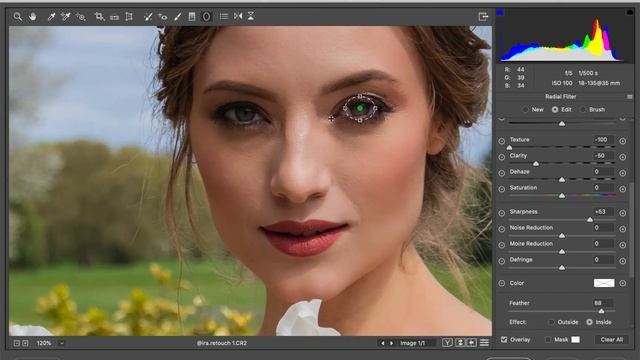Click the Color swatch box
640x360 pixels.
[x=604, y=283]
